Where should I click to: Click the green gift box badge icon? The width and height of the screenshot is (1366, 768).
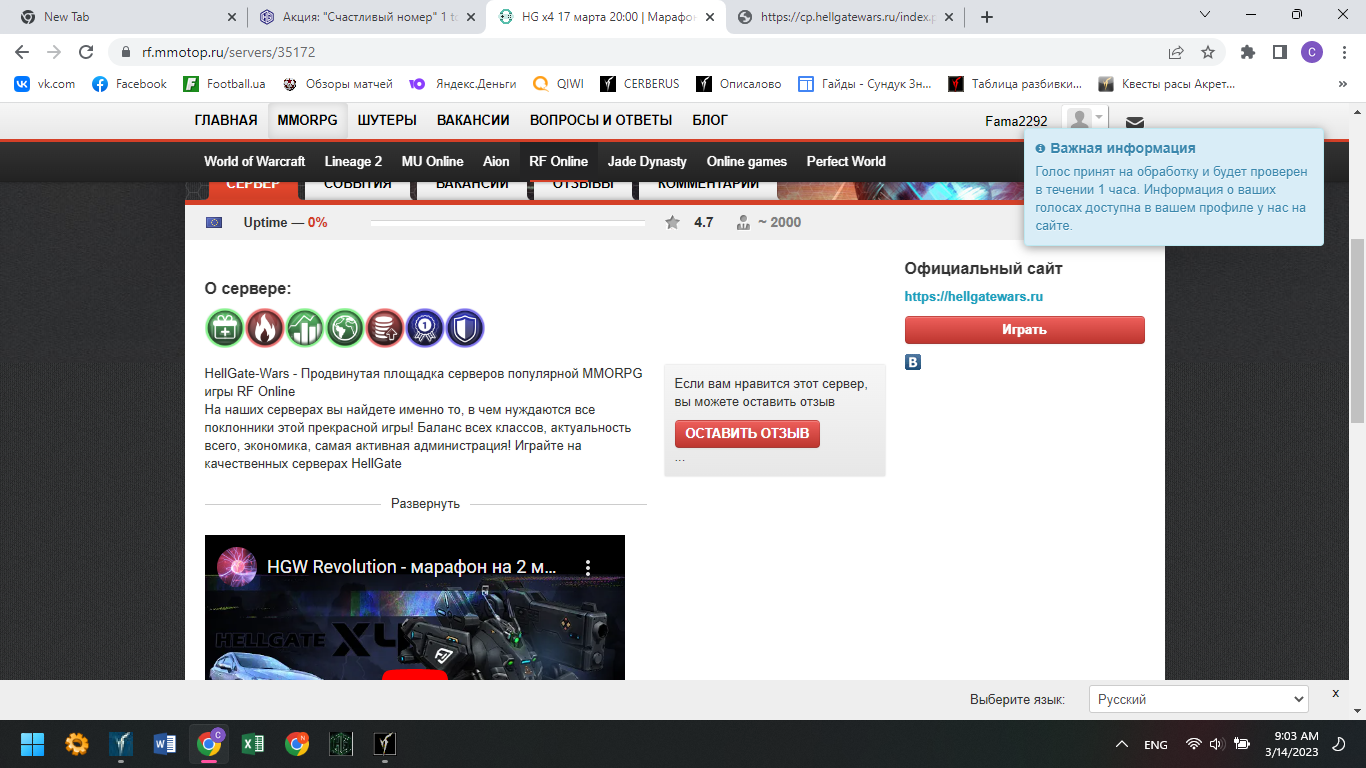[225, 328]
